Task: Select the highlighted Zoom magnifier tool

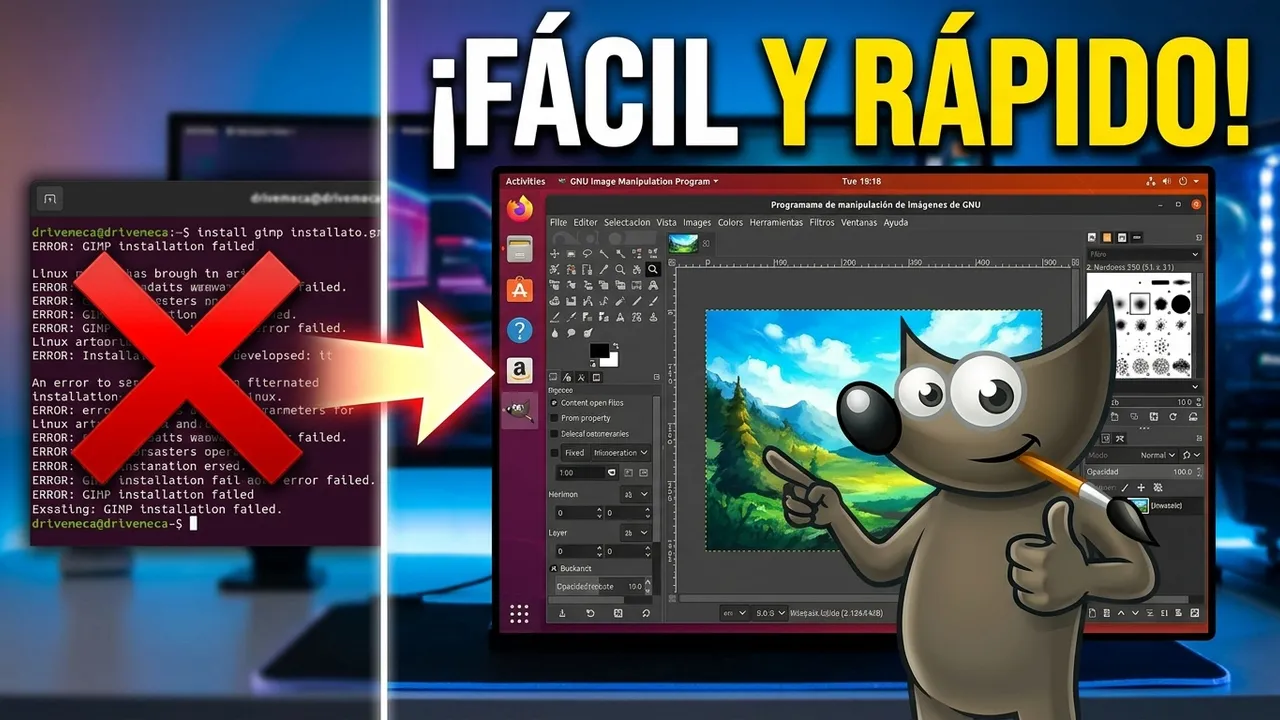Action: tap(653, 269)
